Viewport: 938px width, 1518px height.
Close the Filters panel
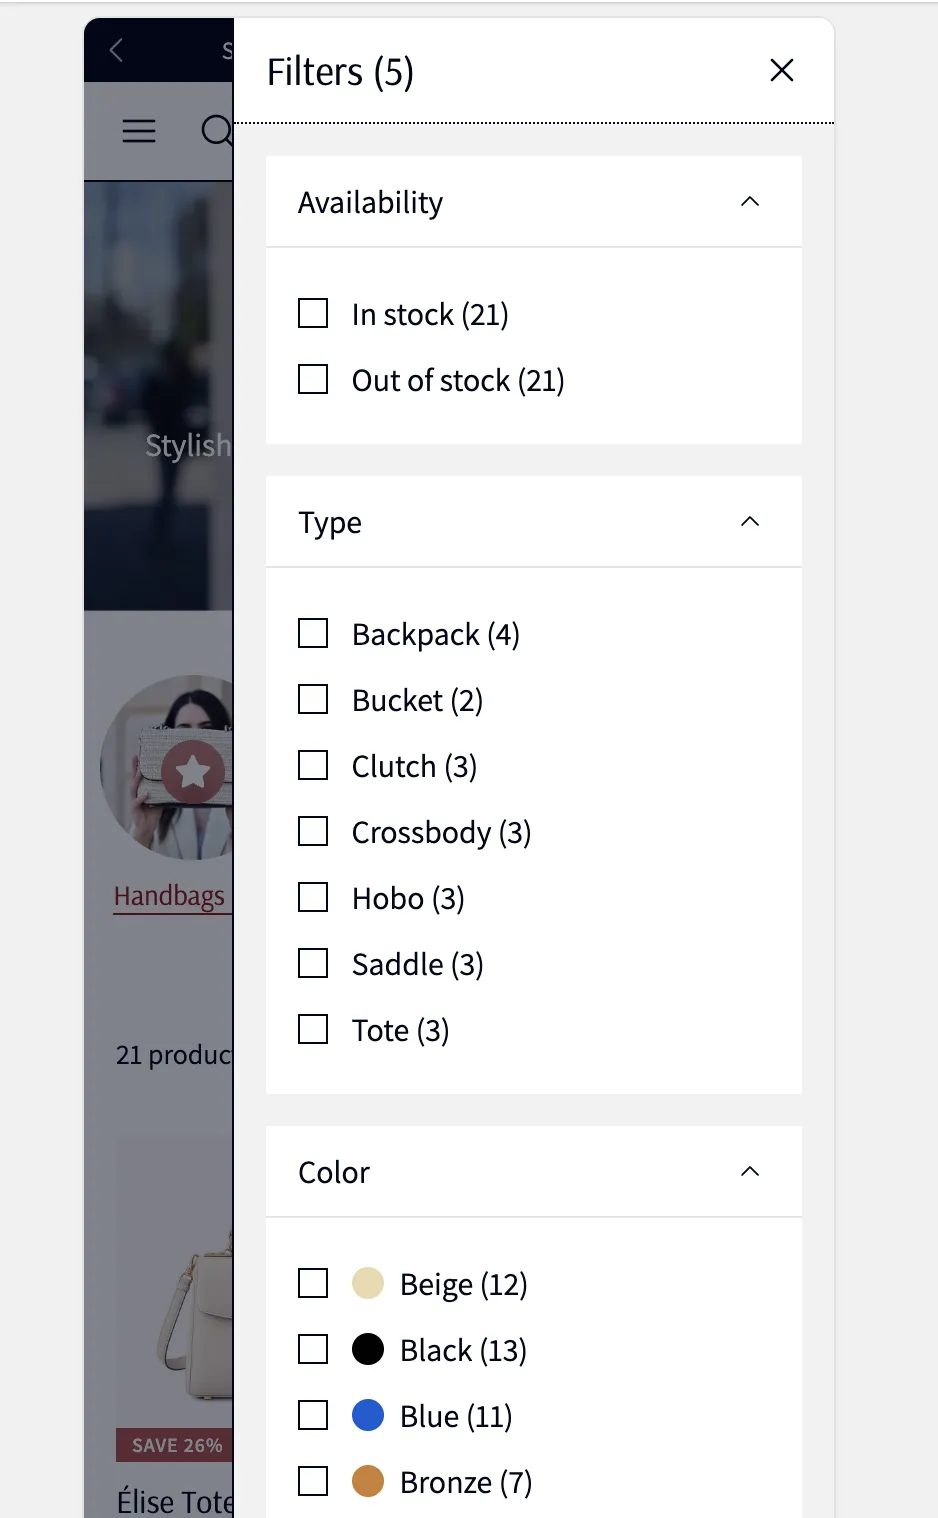781,70
